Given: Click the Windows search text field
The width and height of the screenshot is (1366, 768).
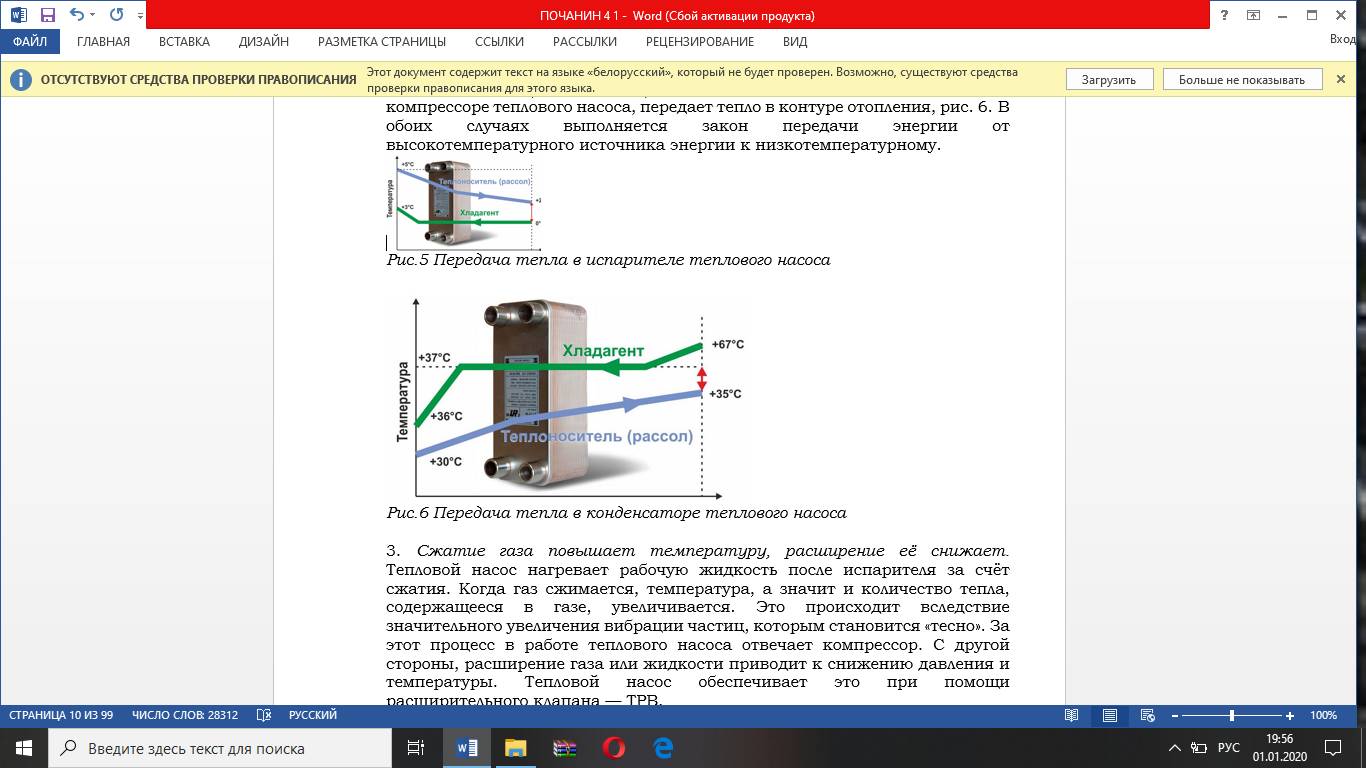Looking at the screenshot, I should pos(220,748).
